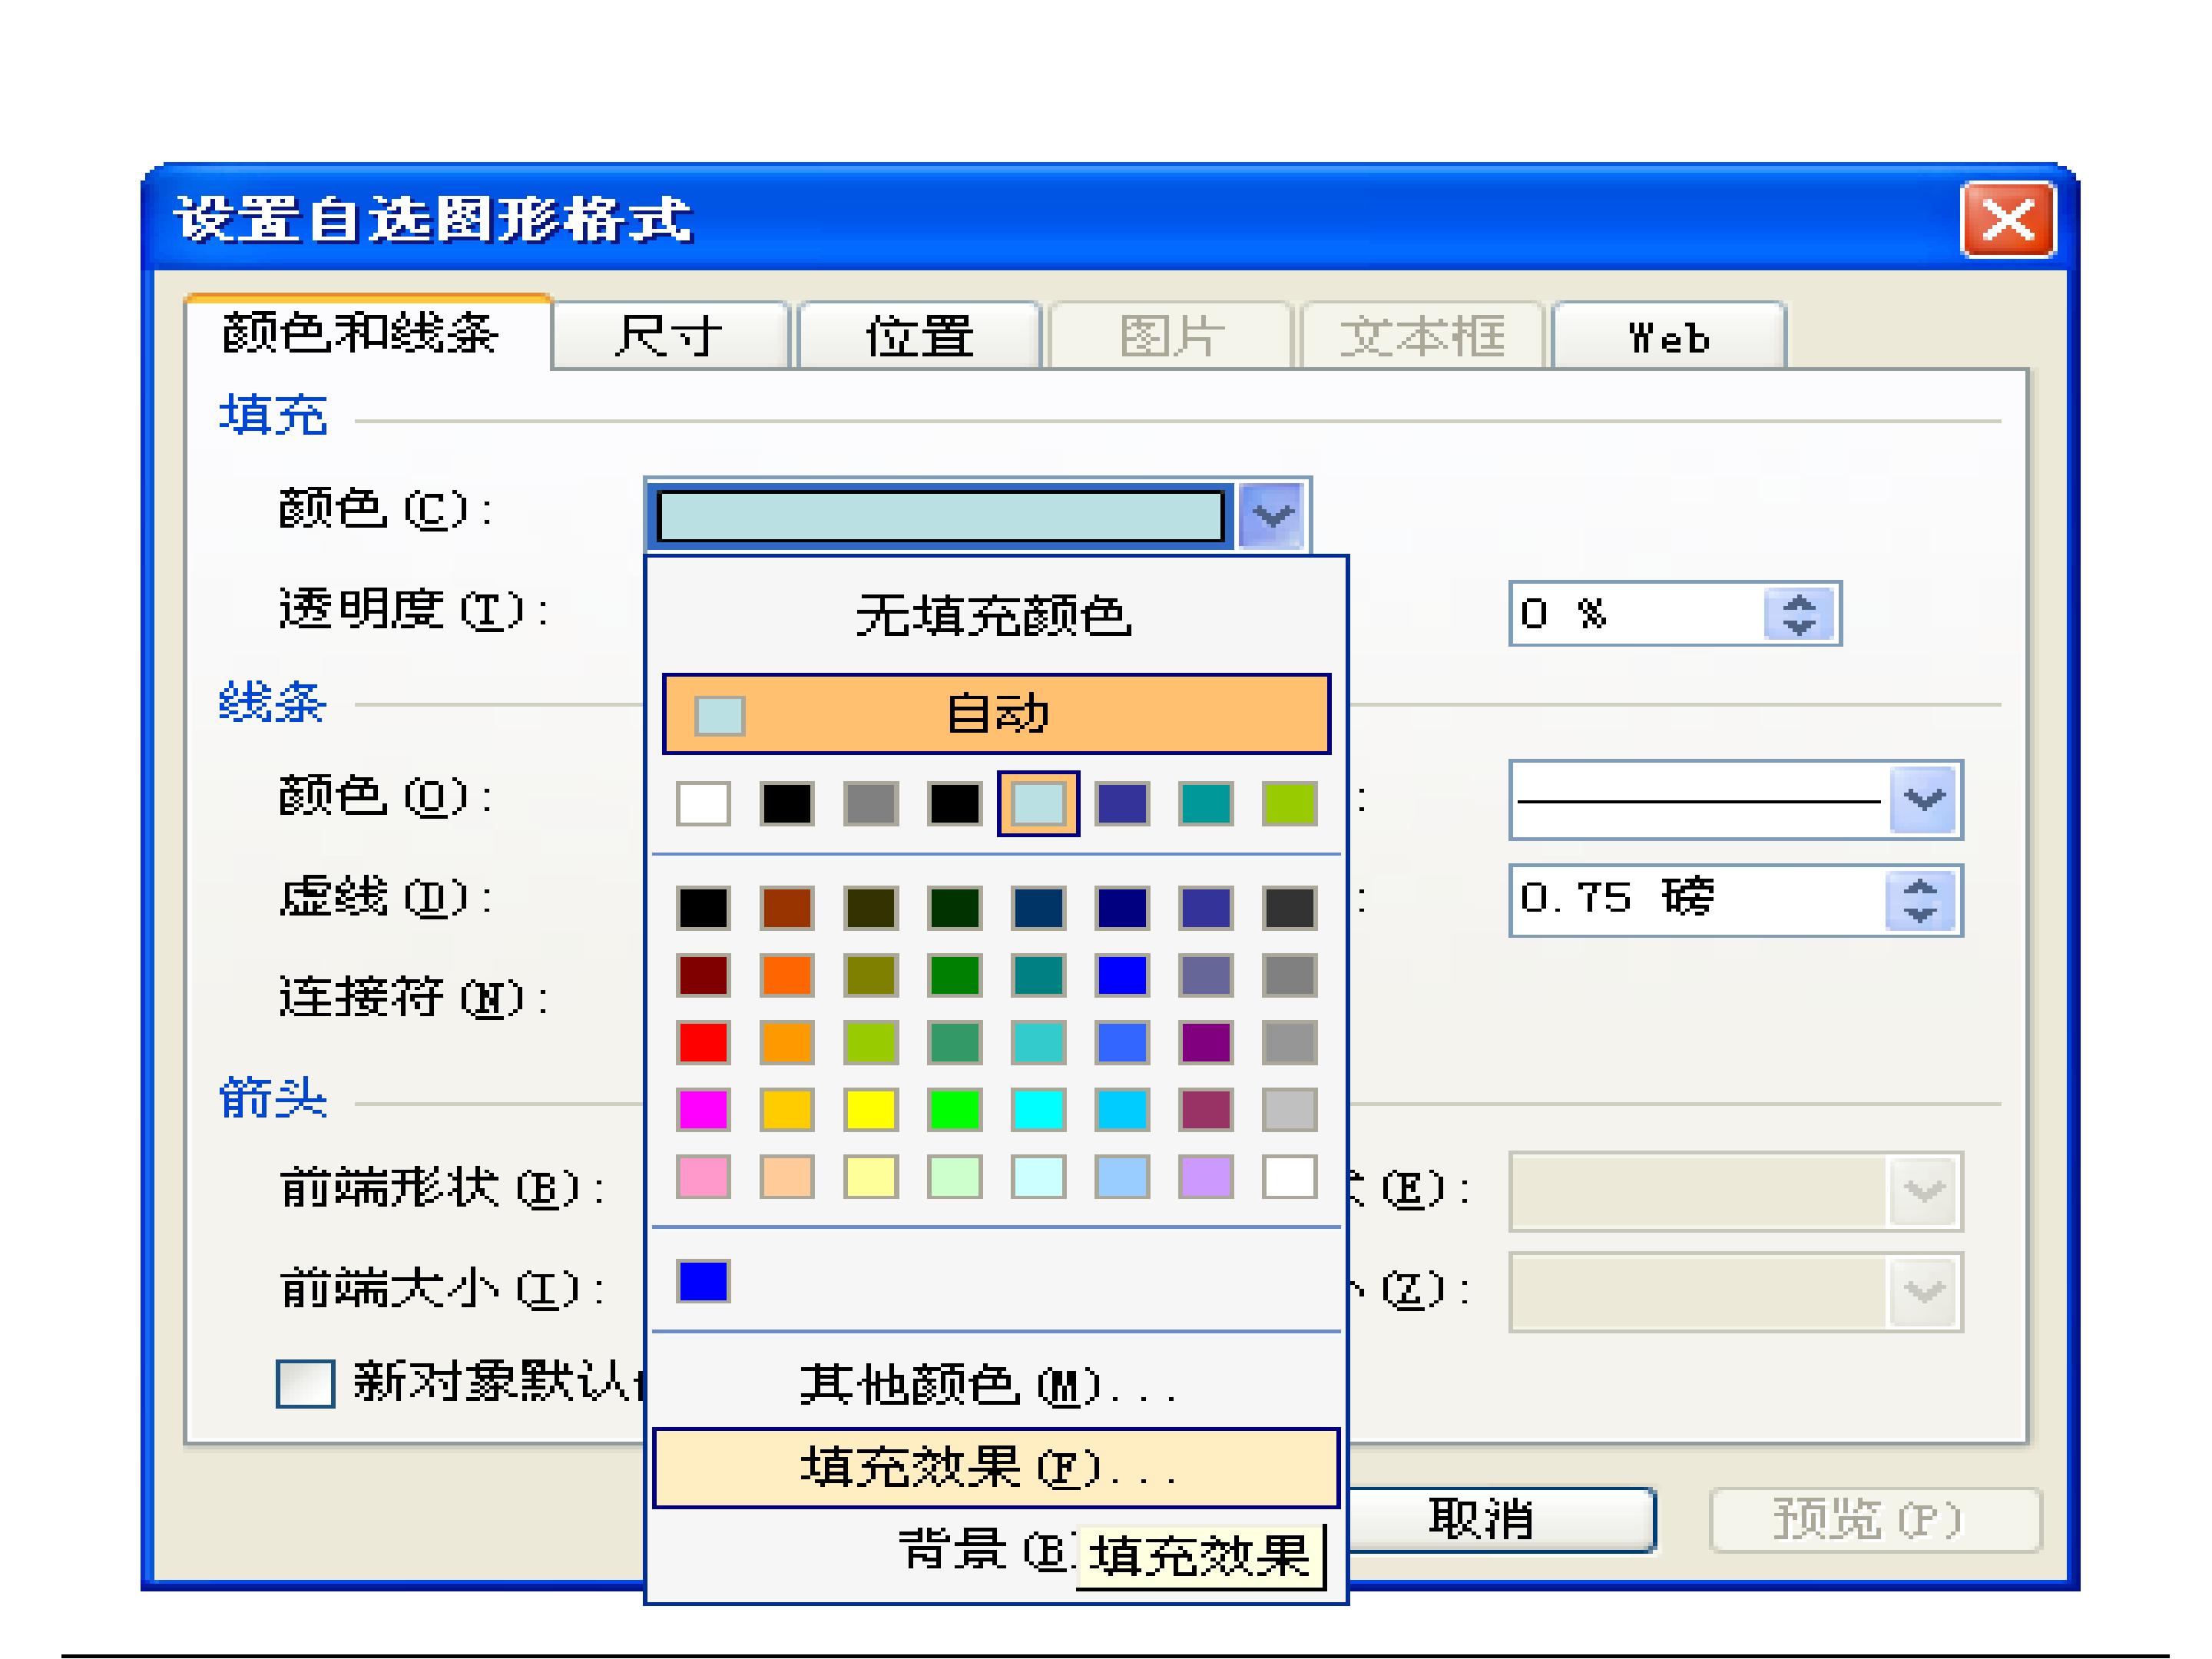Viewport: 2212px width, 1659px height.
Task: Adjust line weight 0.75 磅 spinner
Action: tap(1919, 900)
